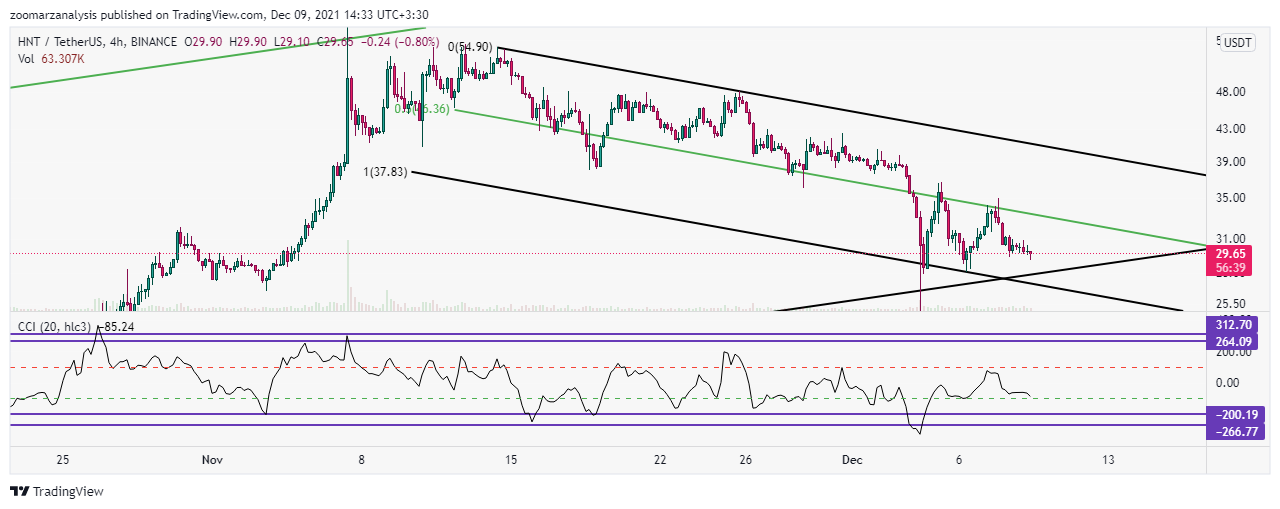The height and width of the screenshot is (509, 1280).
Task: Click the CCI axis value 0.00
Action: pos(1228,382)
